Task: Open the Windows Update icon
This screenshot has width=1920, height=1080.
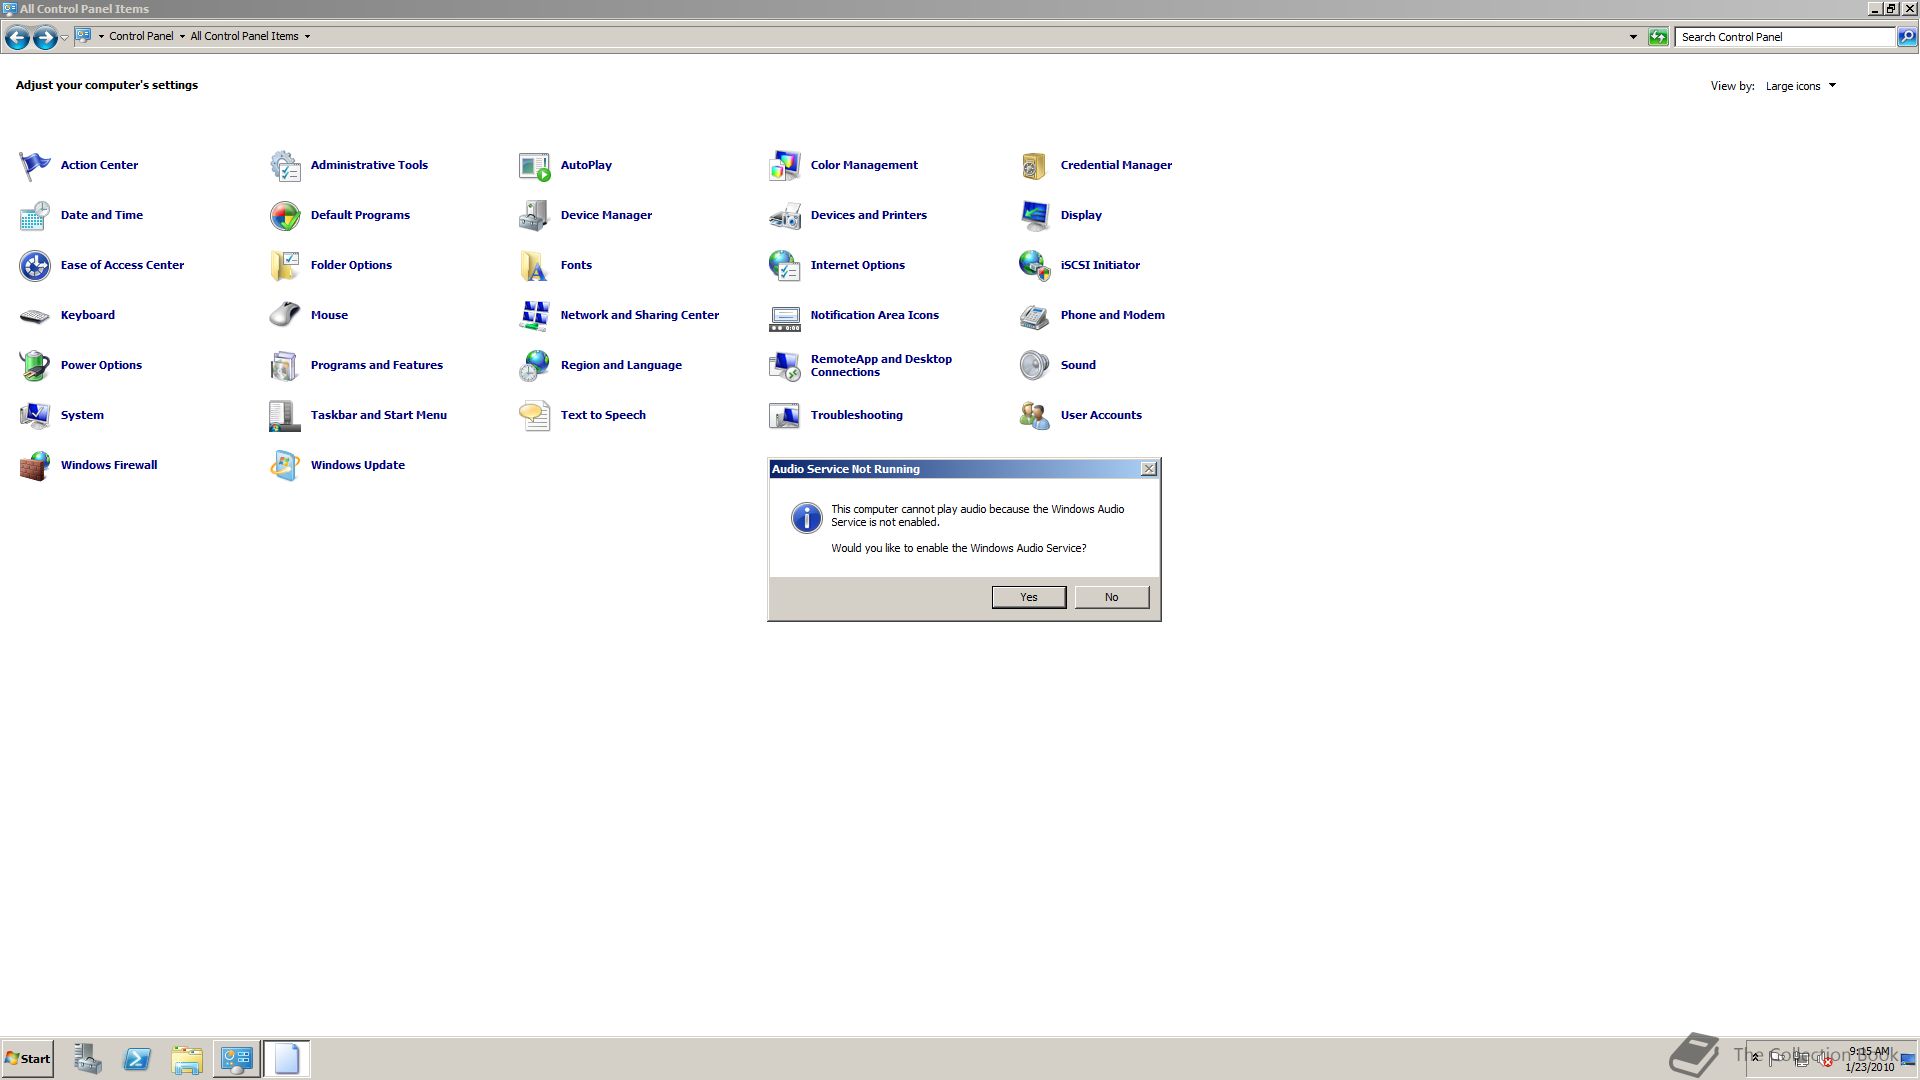Action: tap(285, 465)
